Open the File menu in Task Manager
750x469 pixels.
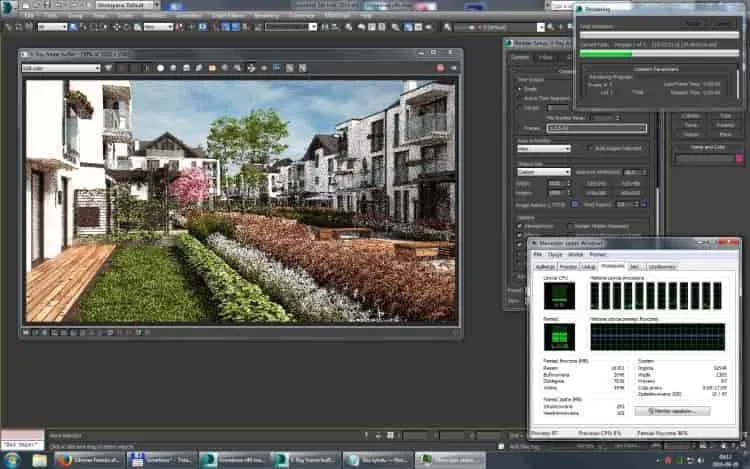538,255
